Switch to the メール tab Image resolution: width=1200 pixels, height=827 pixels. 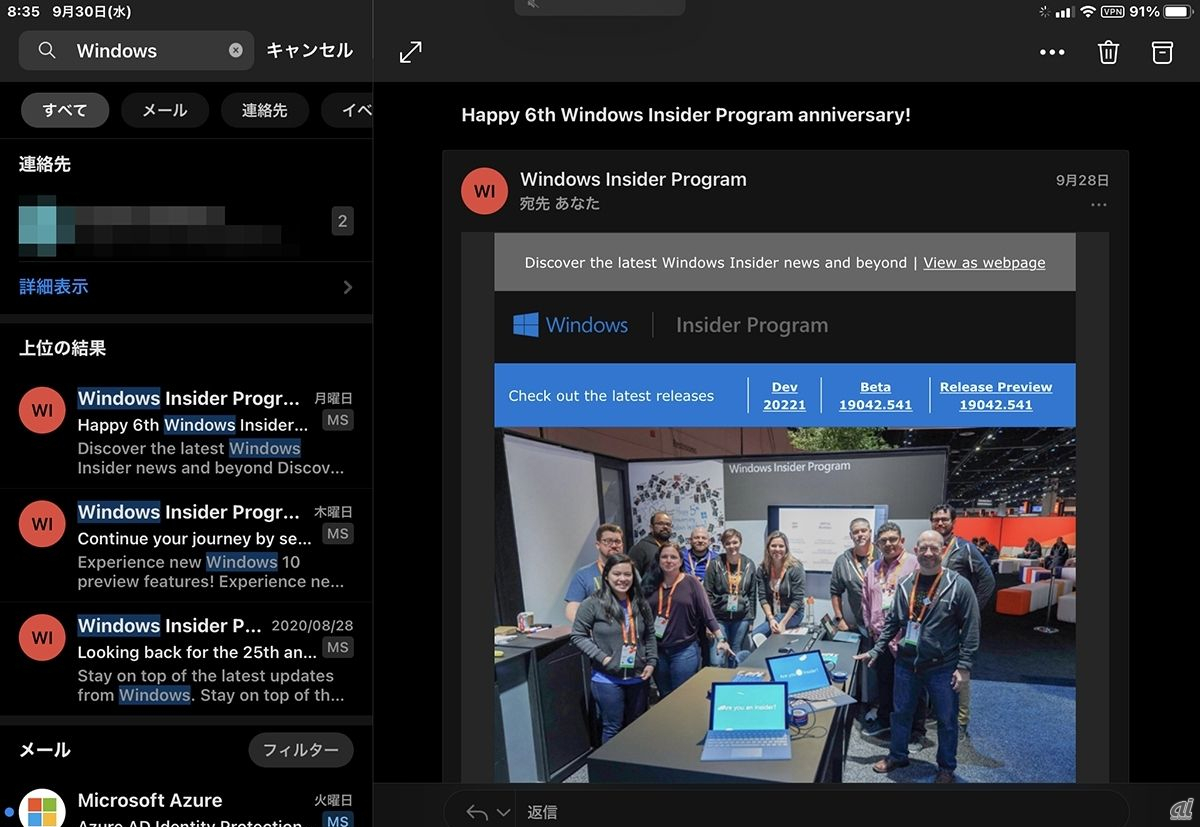(164, 110)
